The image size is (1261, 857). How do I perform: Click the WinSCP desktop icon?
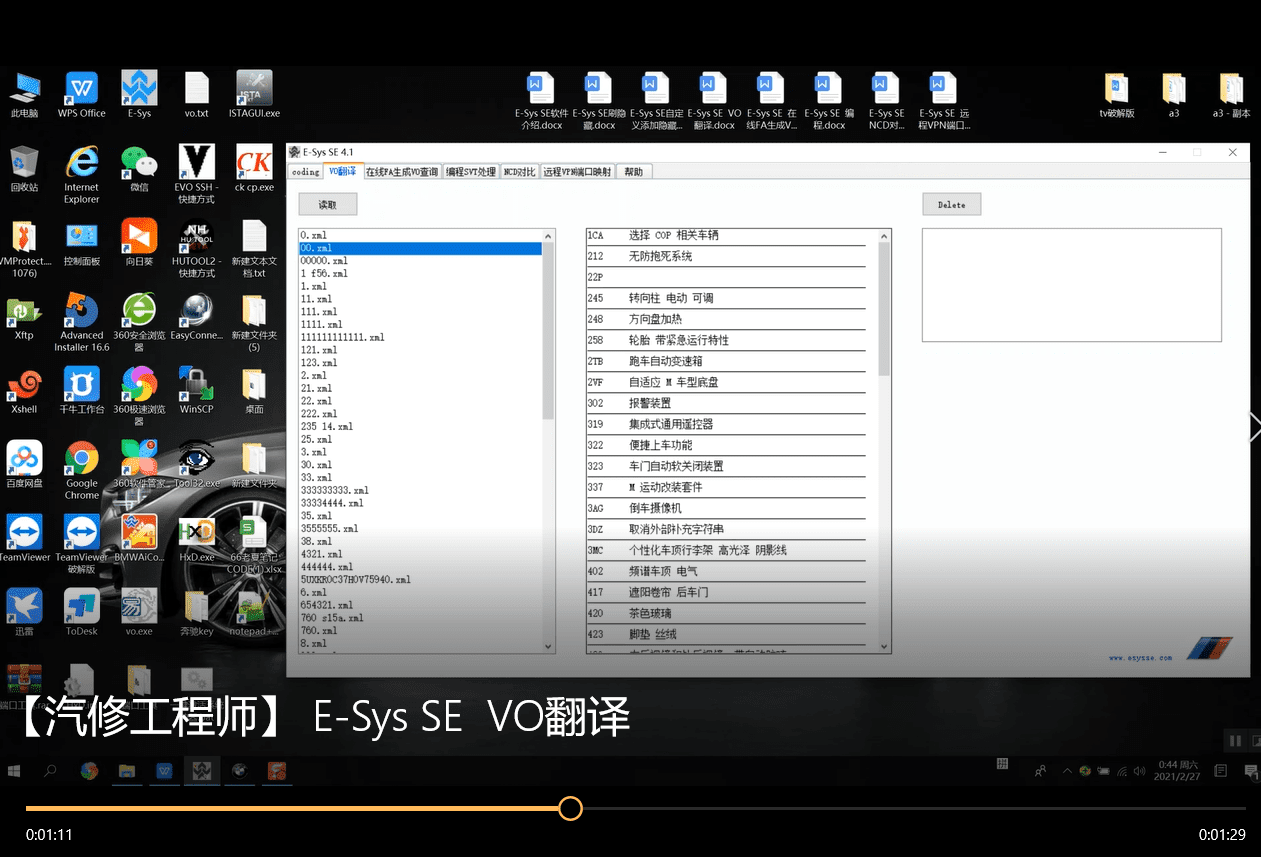coord(196,385)
